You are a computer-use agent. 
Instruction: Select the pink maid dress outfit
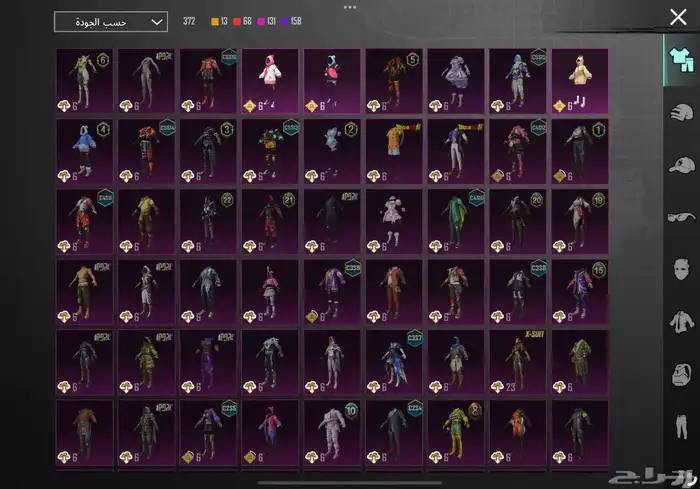394,221
